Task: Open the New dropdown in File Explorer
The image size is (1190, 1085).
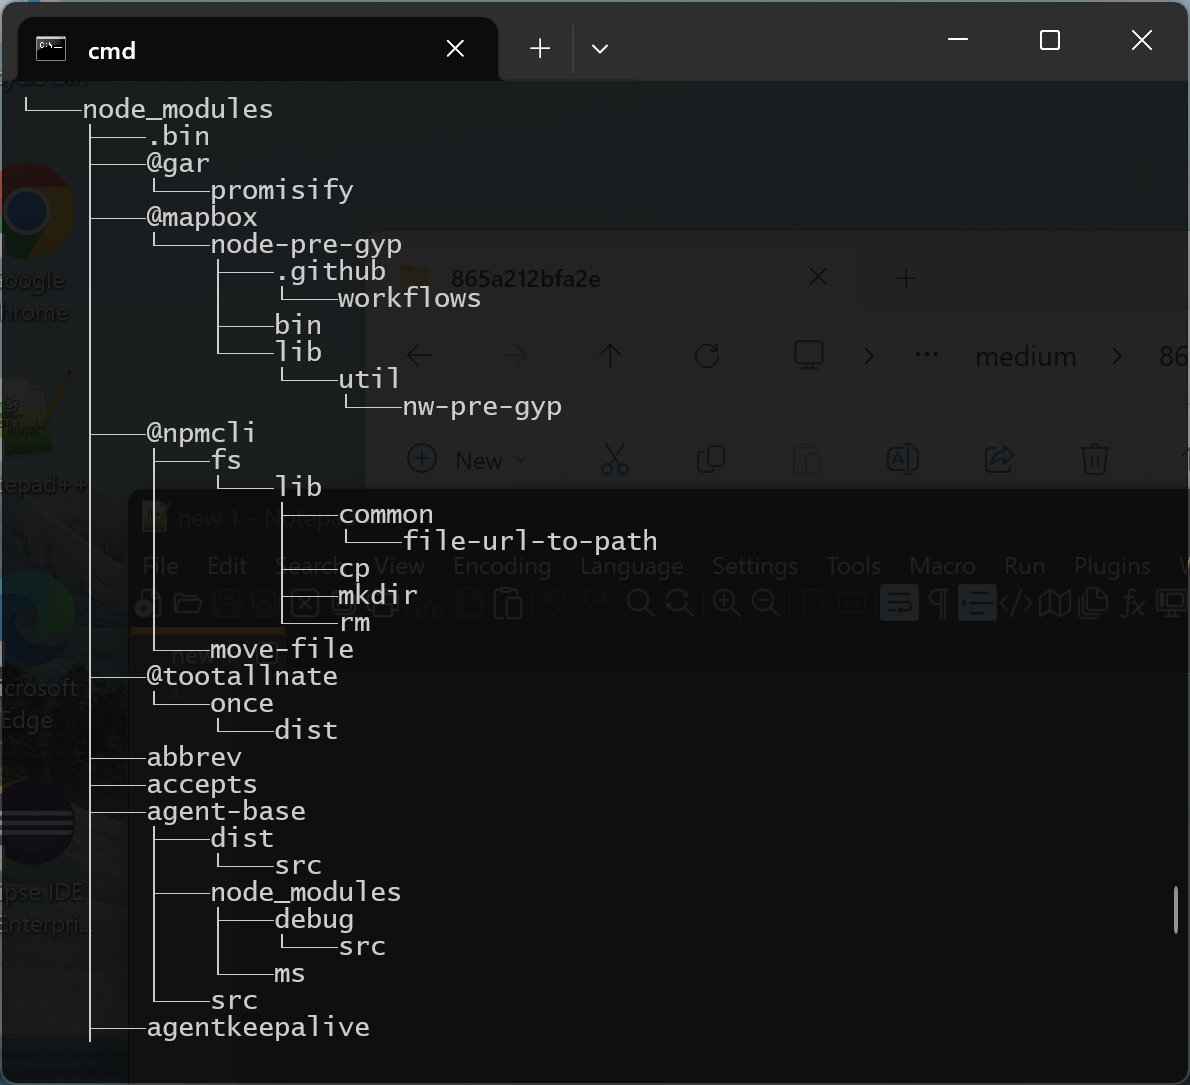Action: coord(467,460)
